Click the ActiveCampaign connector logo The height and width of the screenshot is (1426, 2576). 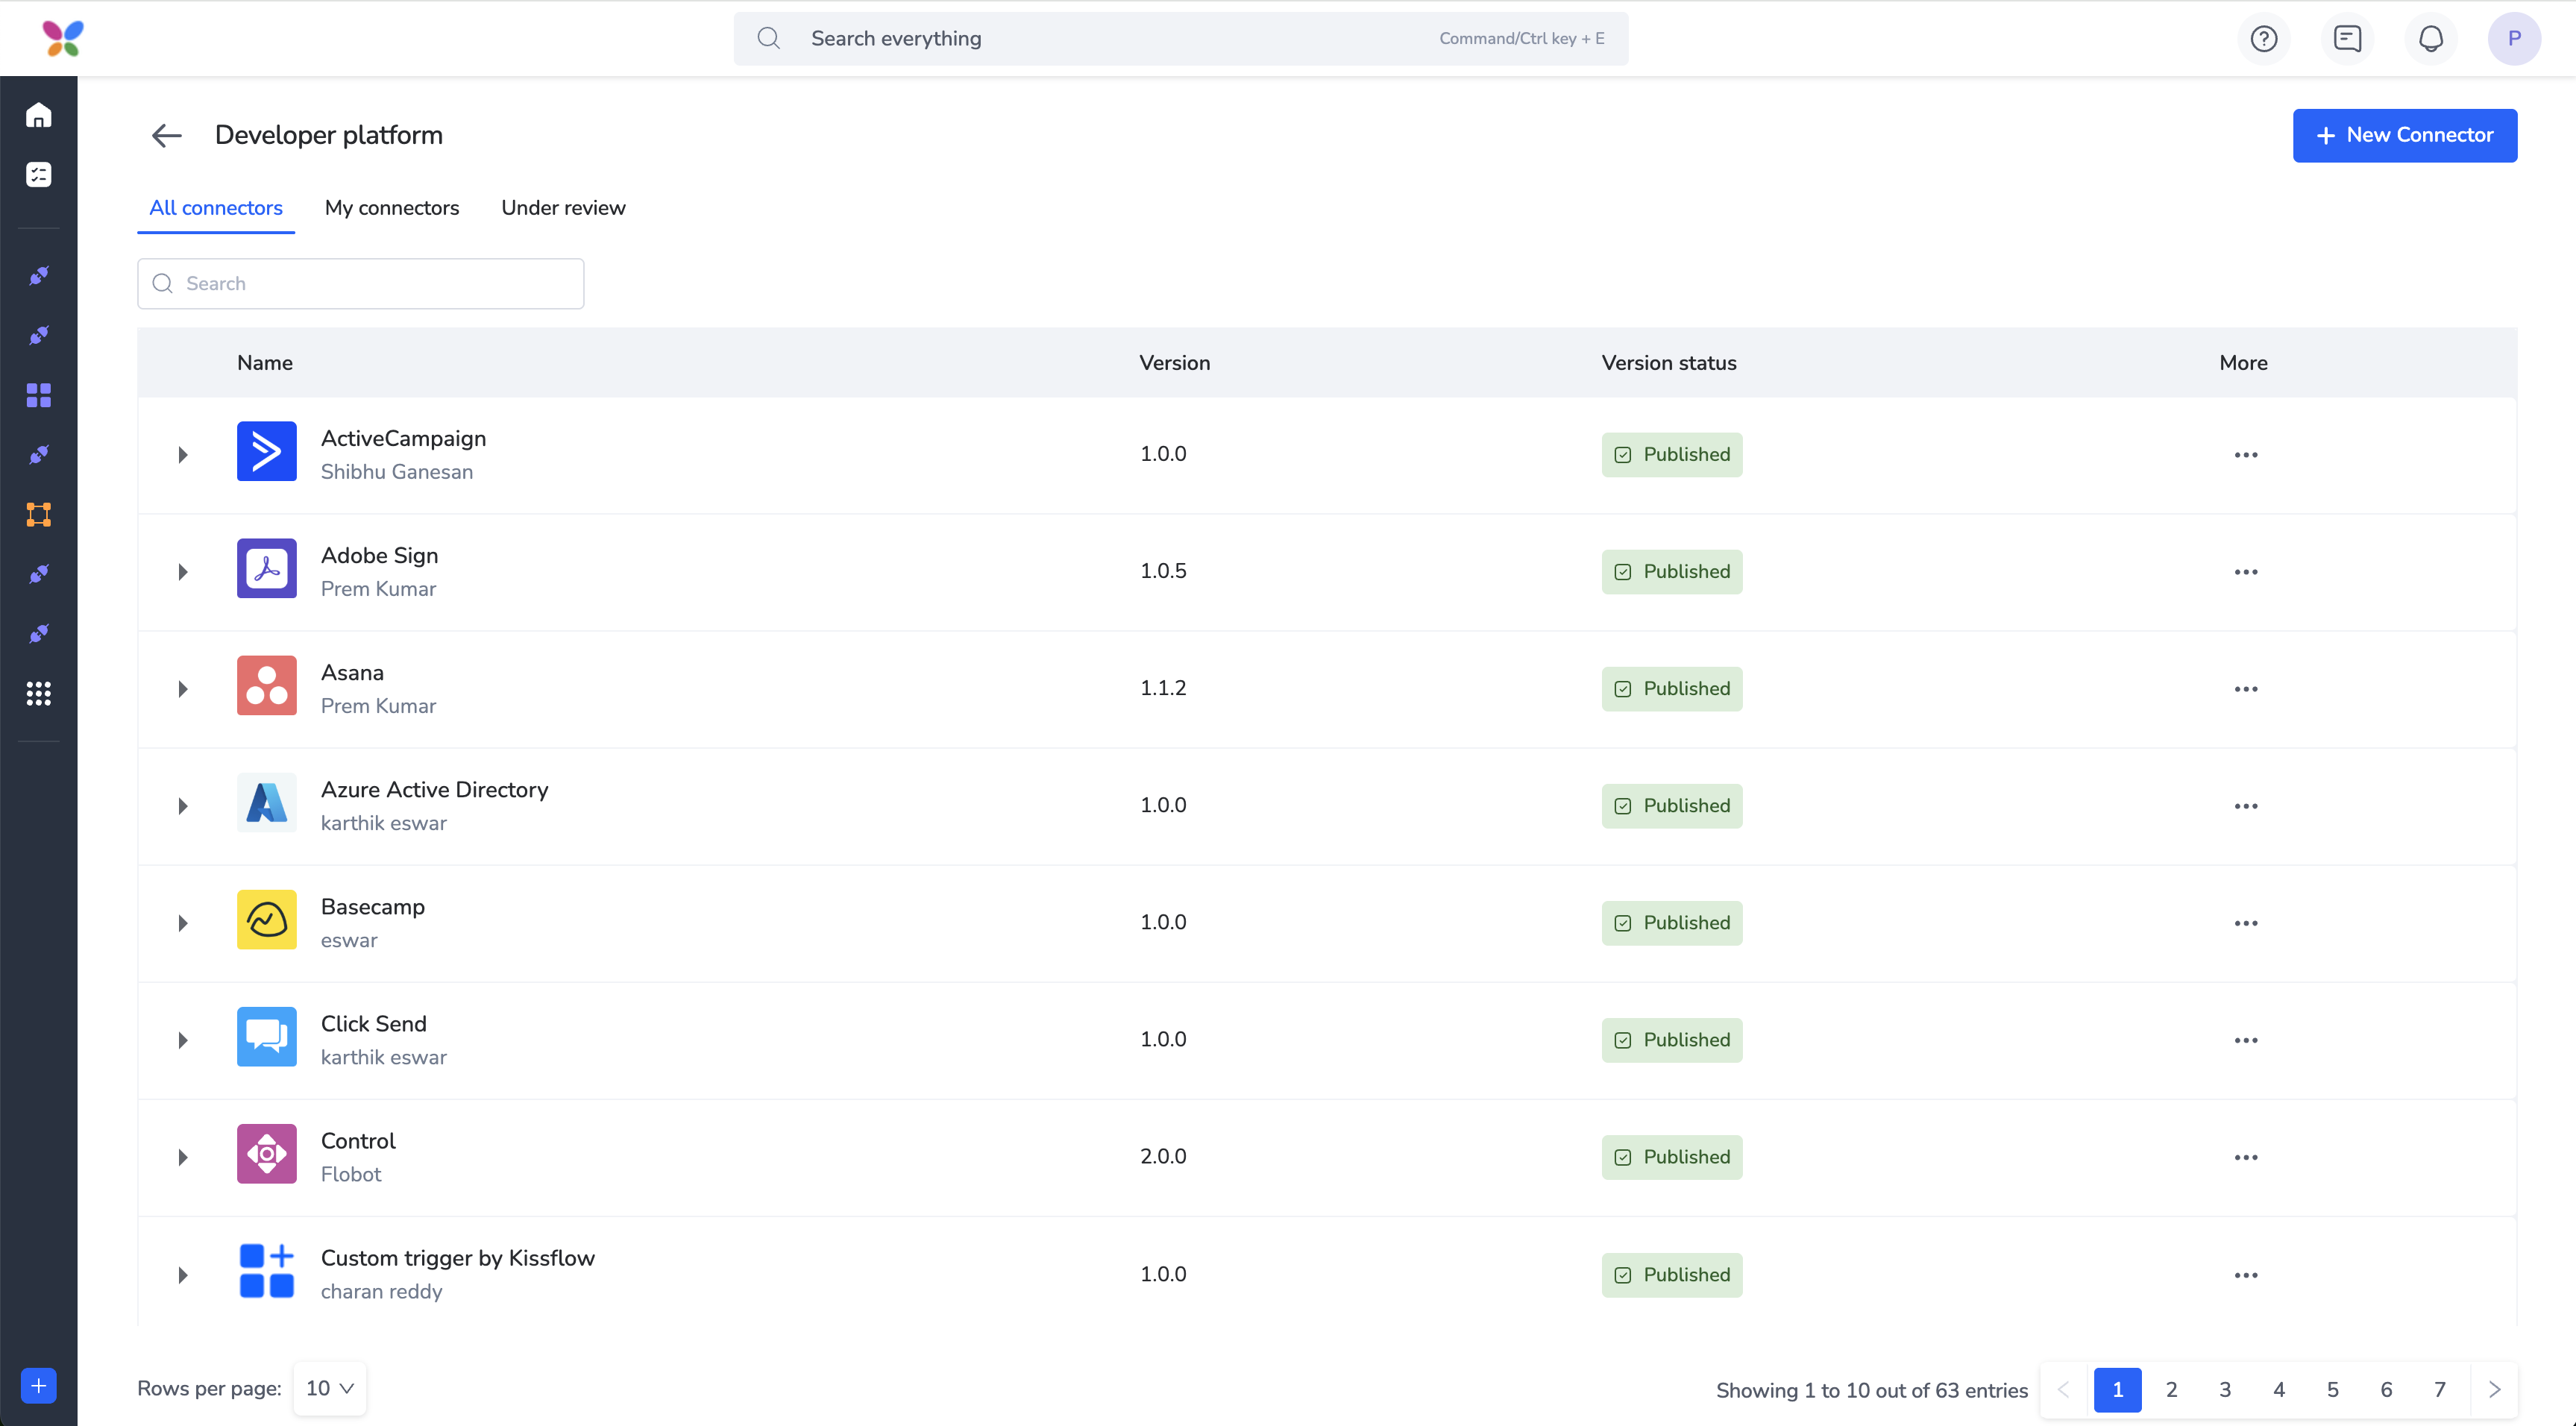coord(266,451)
